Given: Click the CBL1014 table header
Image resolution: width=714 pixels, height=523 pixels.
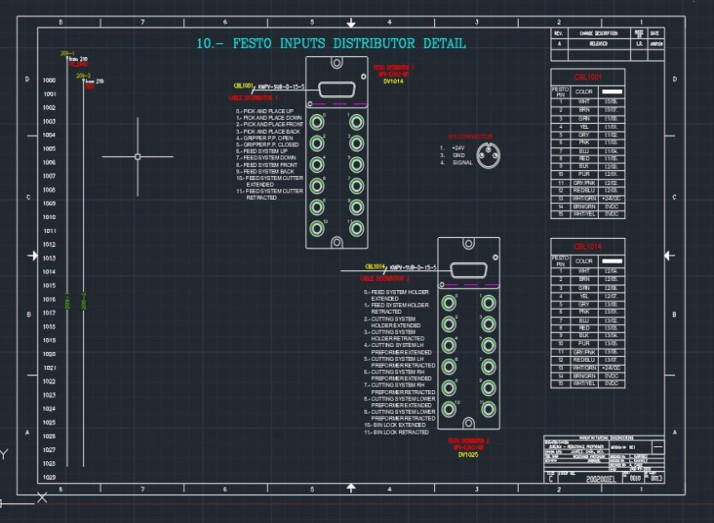Looking at the screenshot, I should point(586,246).
